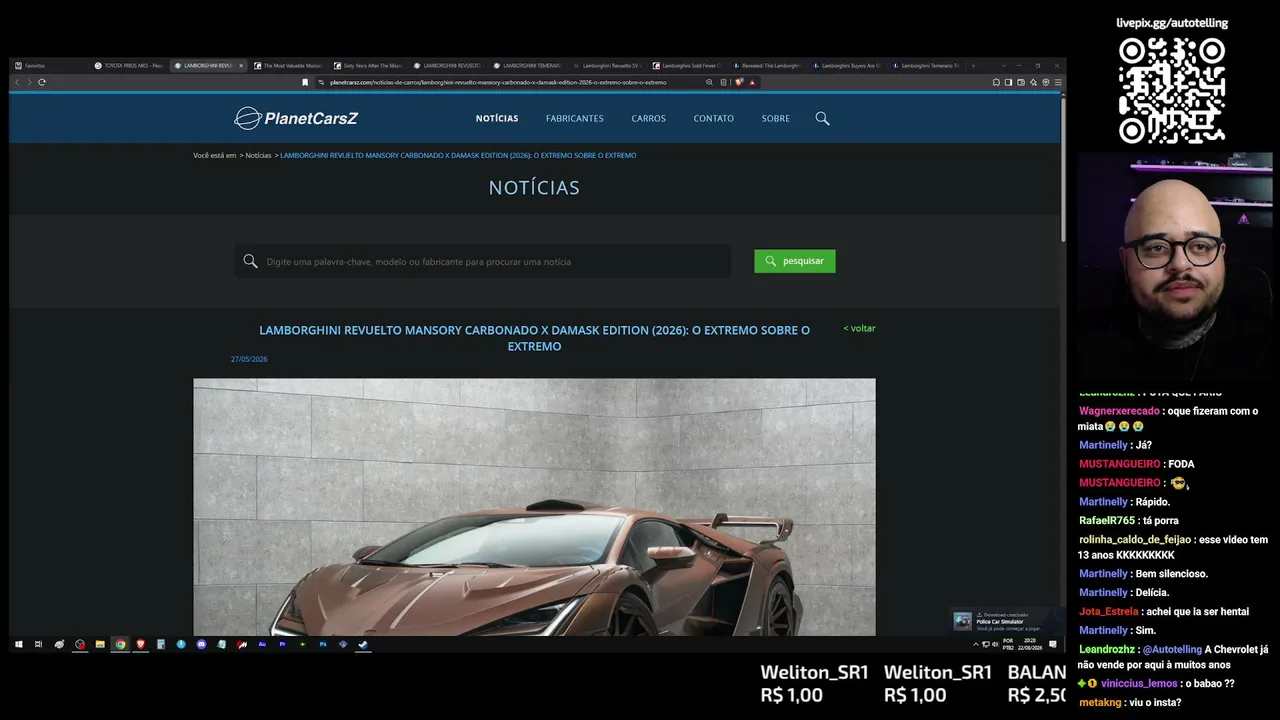This screenshot has height=720, width=1280.
Task: Click the '< voltar' link
Action: coord(859,328)
